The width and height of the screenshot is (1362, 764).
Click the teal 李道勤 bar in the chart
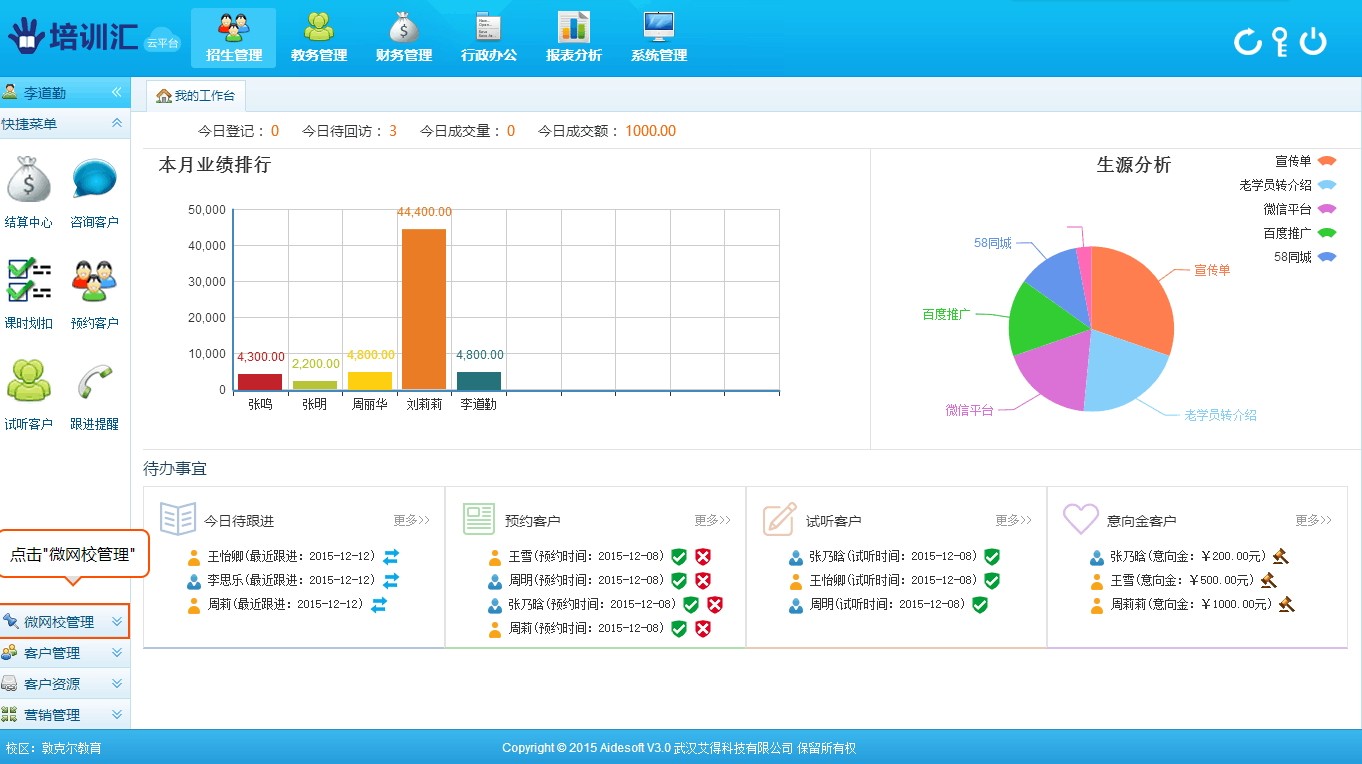[x=479, y=381]
